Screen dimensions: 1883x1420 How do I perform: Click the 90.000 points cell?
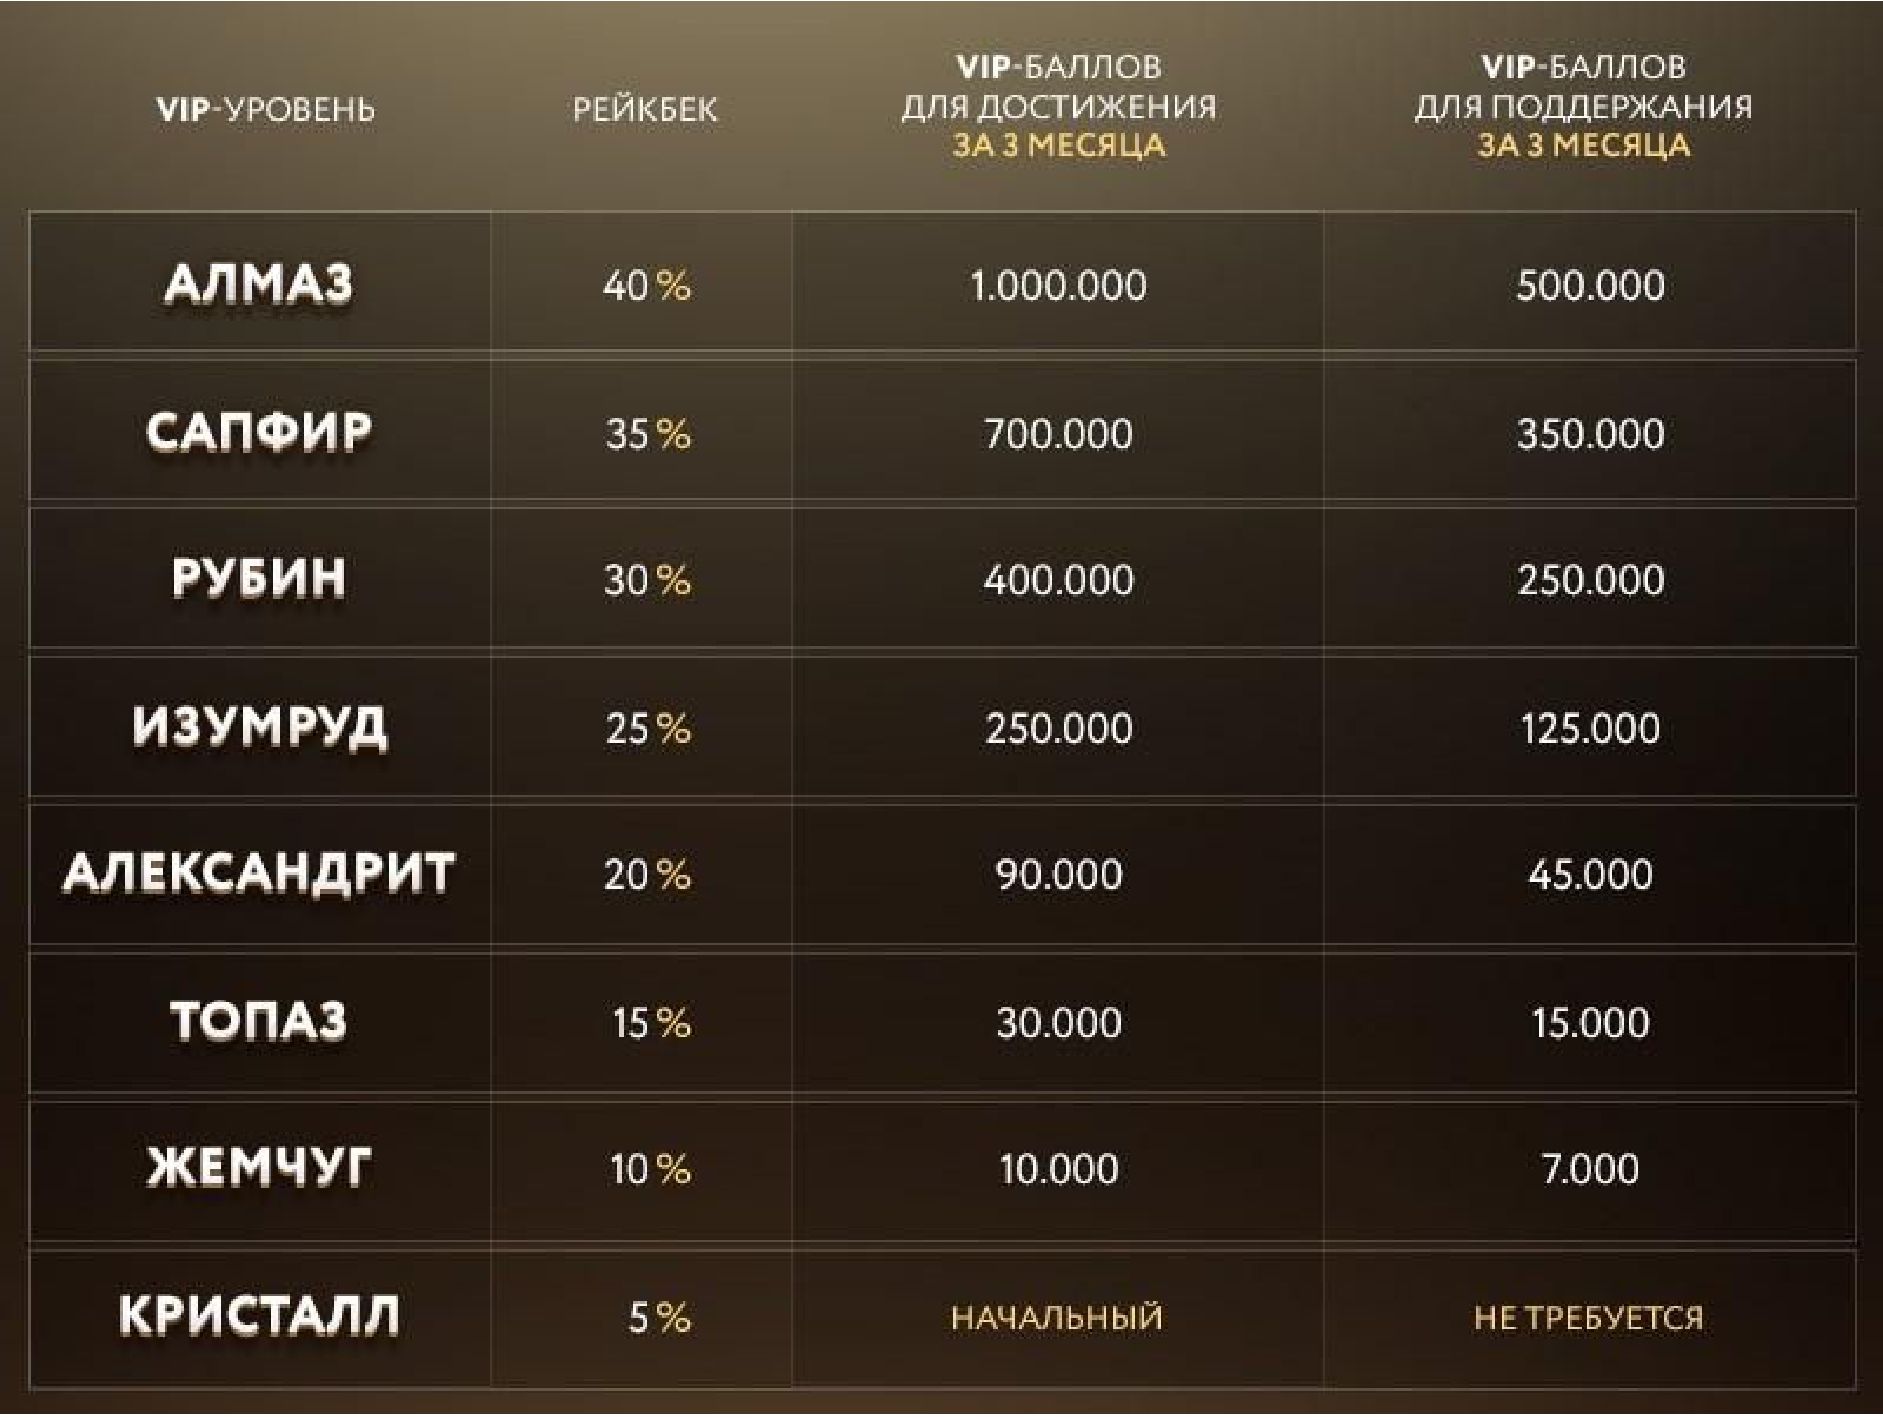point(1059,875)
